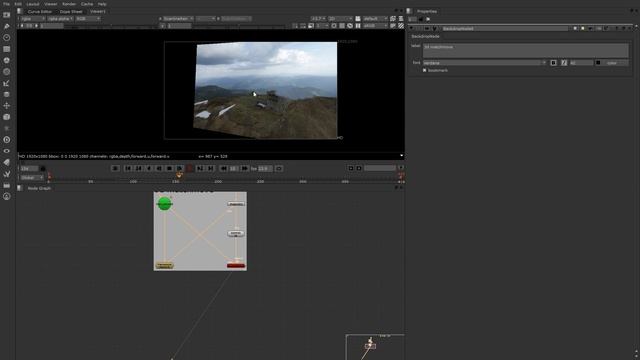Open the Time nodes toolbar menu
The height and width of the screenshot is (360, 640).
(7, 38)
